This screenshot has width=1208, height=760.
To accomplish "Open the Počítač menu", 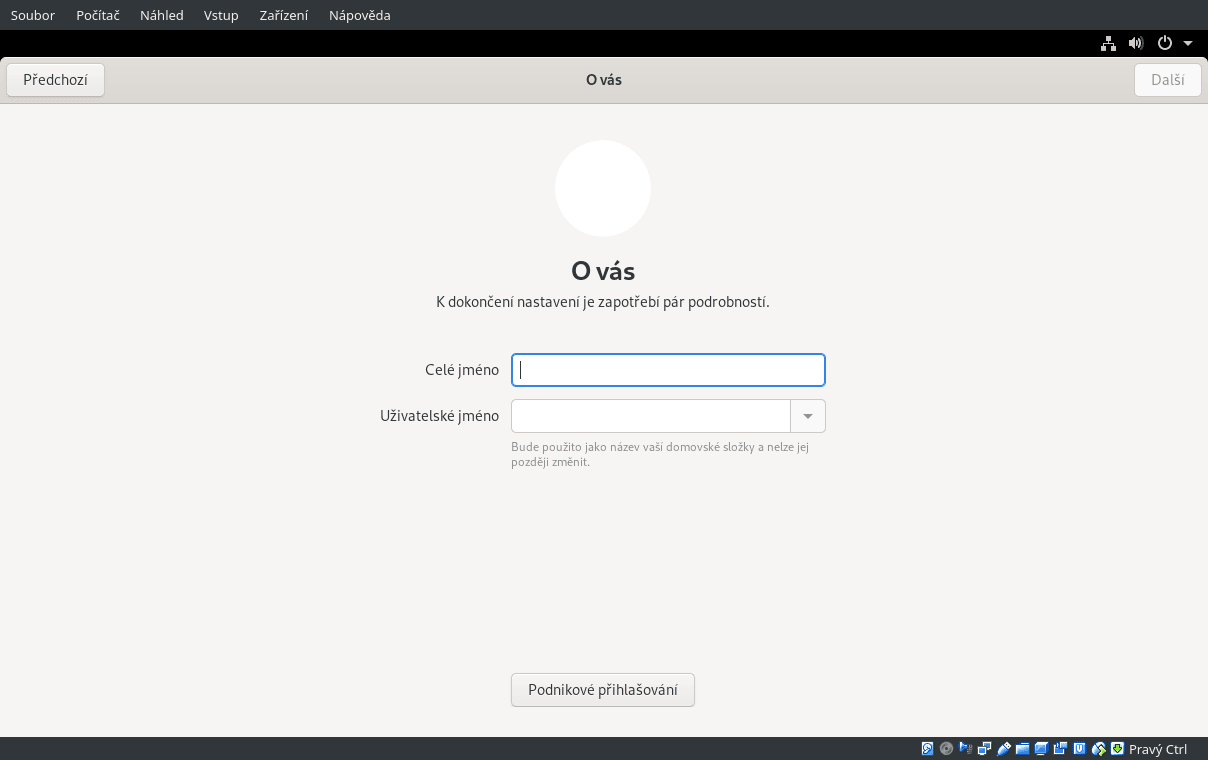I will [x=98, y=15].
